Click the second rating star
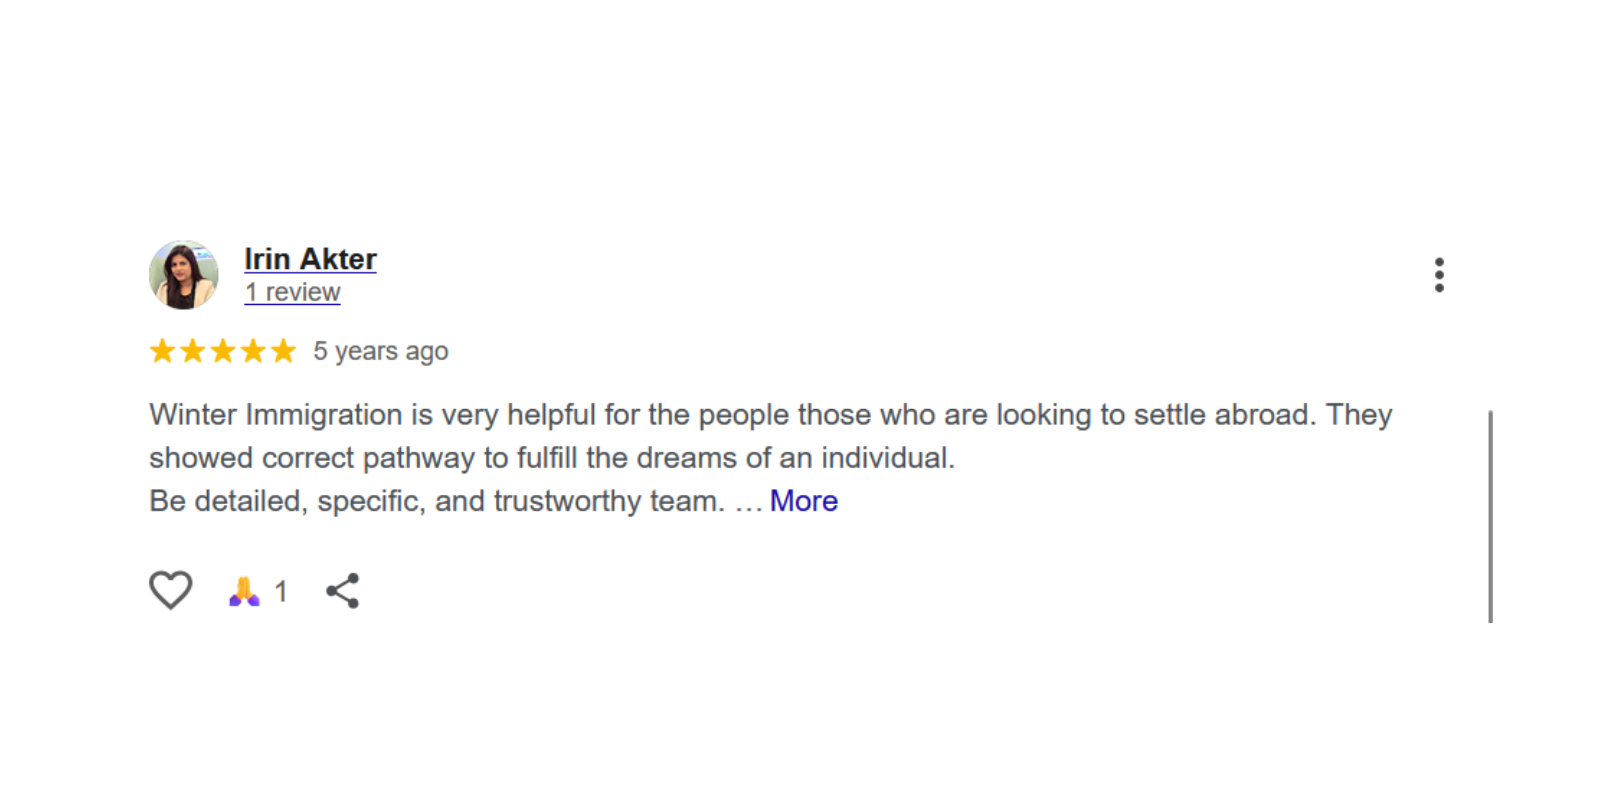1600x800 pixels. pos(192,351)
